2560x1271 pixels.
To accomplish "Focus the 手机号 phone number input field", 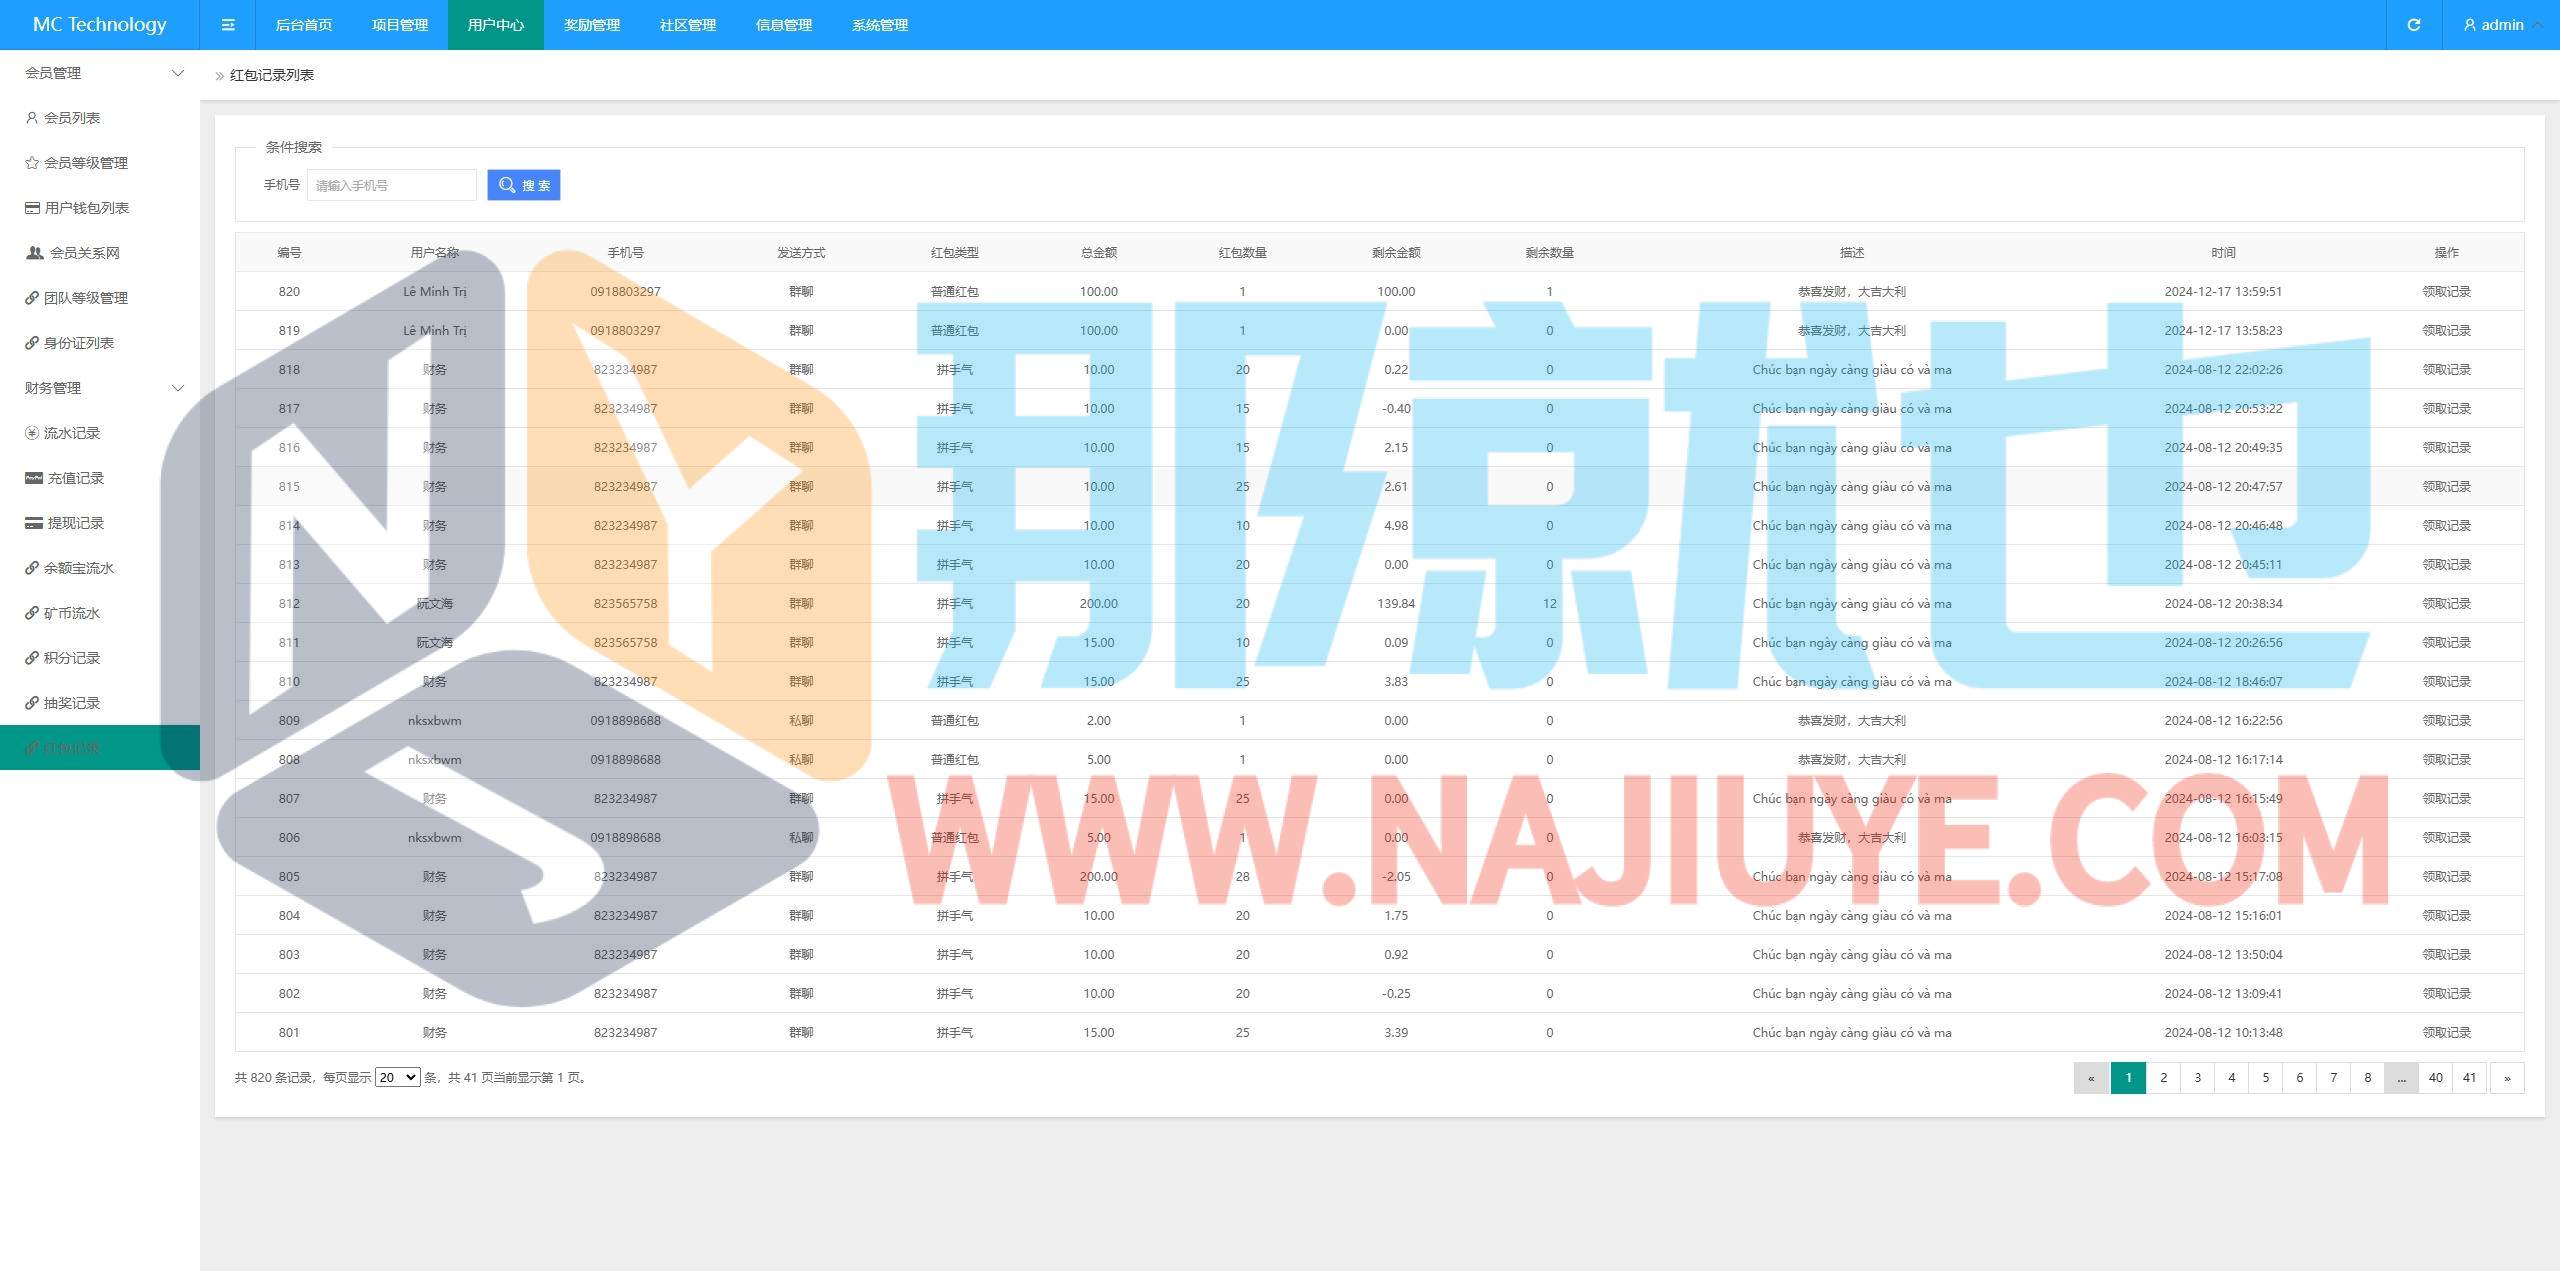I will [391, 185].
